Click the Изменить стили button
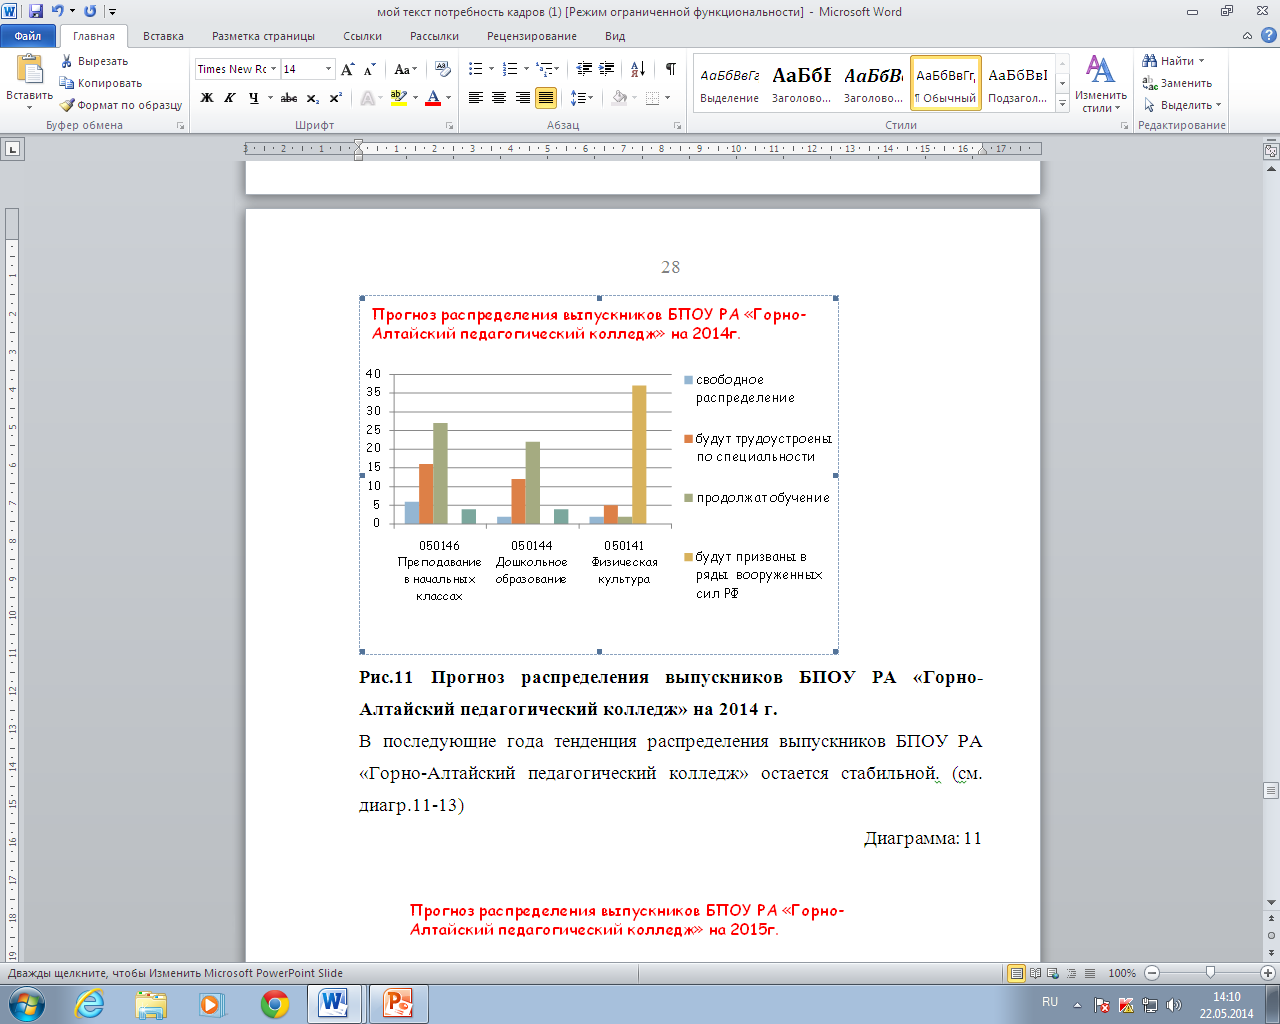The height and width of the screenshot is (1024, 1280). 1100,84
